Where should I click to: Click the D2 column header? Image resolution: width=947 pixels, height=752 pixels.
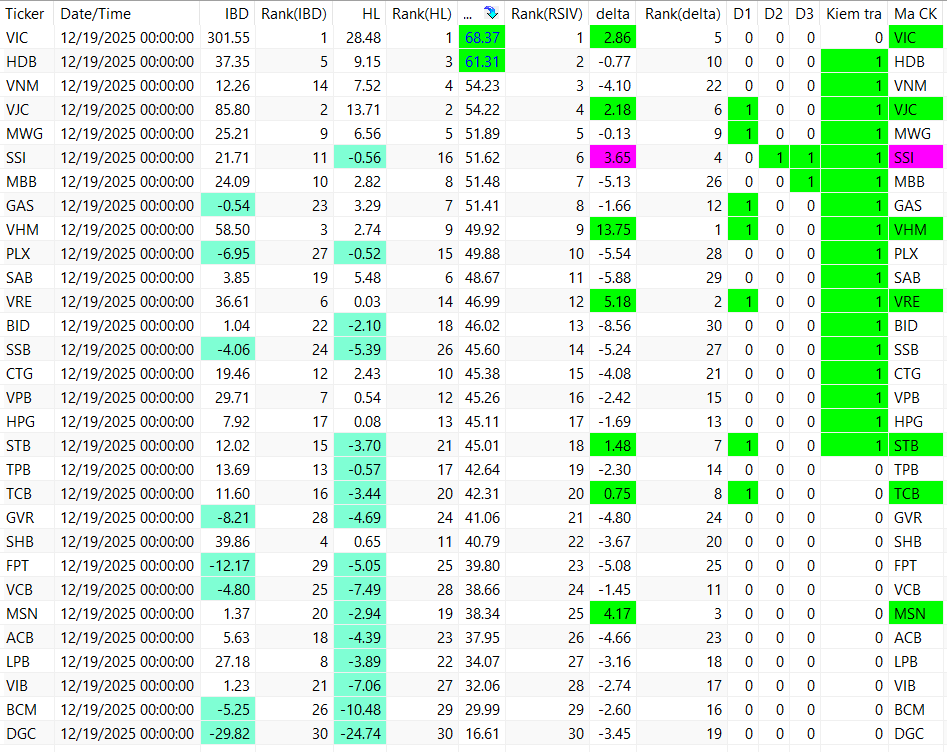(x=773, y=13)
